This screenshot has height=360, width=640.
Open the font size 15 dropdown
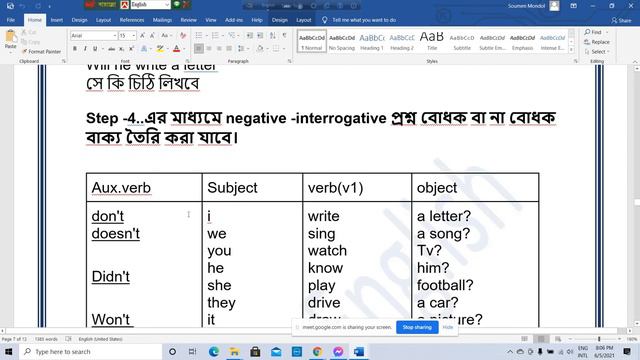pos(133,36)
